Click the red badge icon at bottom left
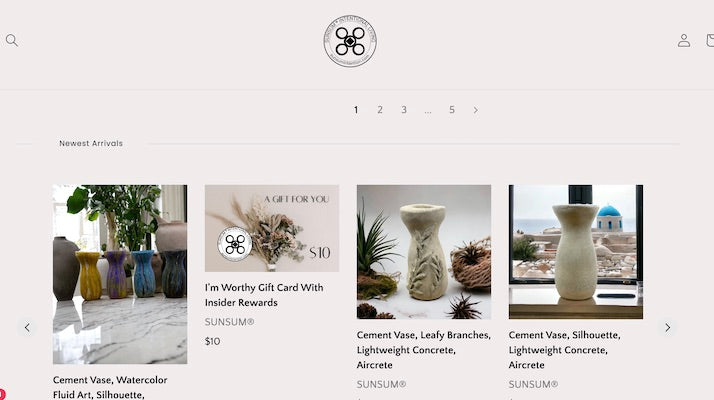The height and width of the screenshot is (400, 714). point(2,394)
